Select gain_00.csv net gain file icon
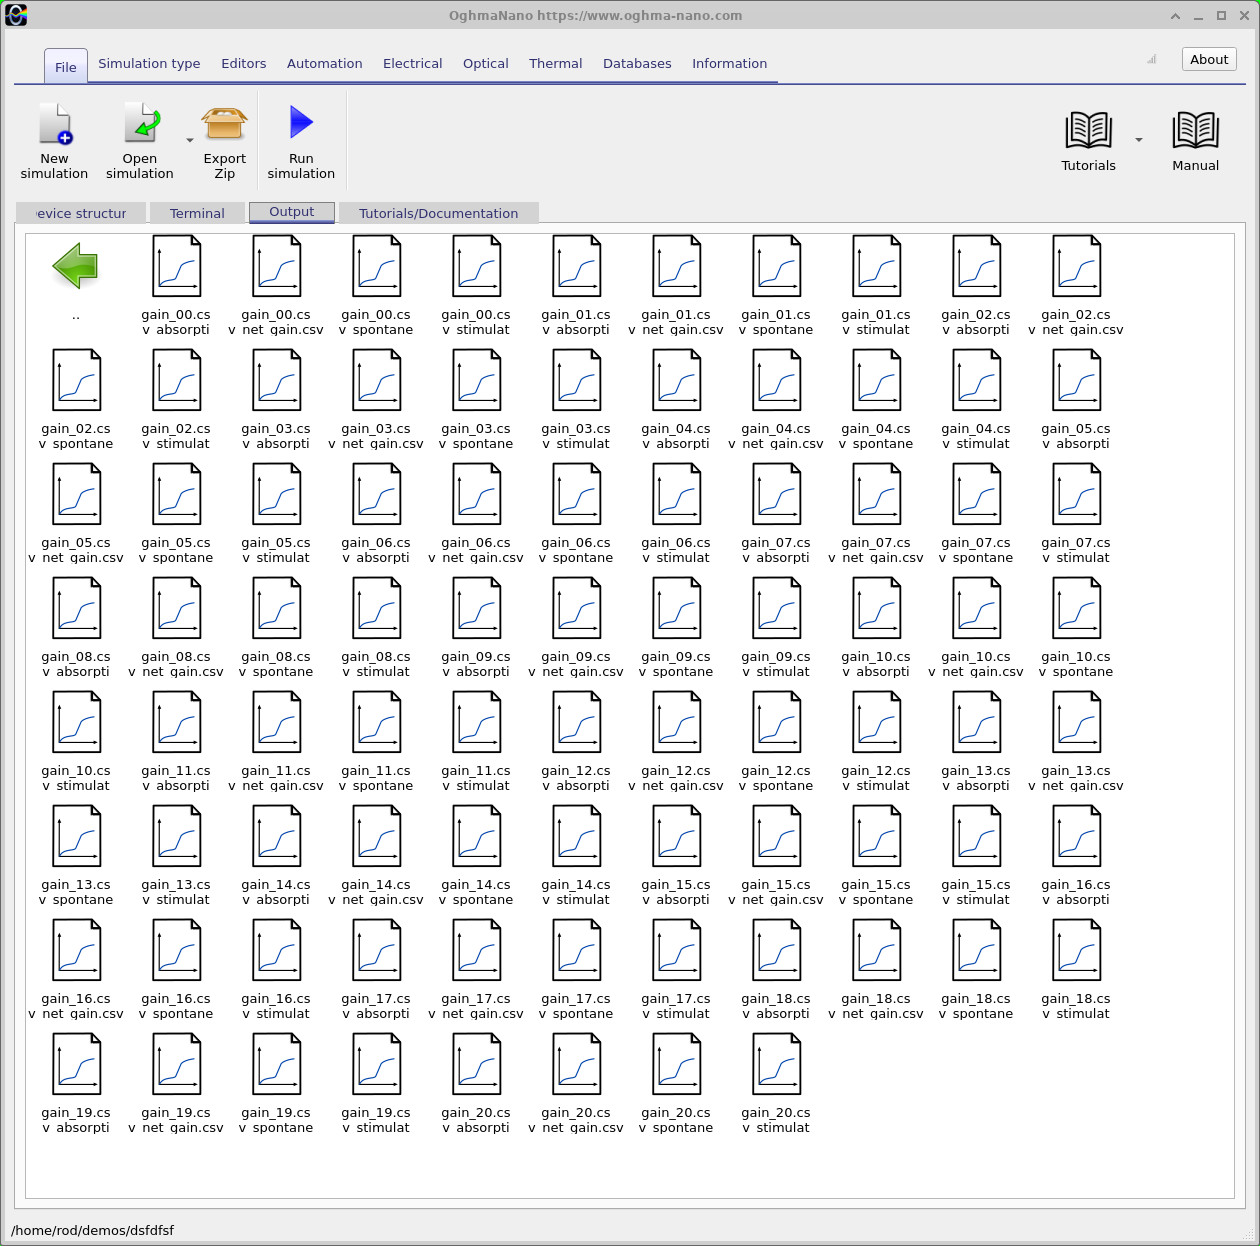The image size is (1260, 1246). click(276, 266)
